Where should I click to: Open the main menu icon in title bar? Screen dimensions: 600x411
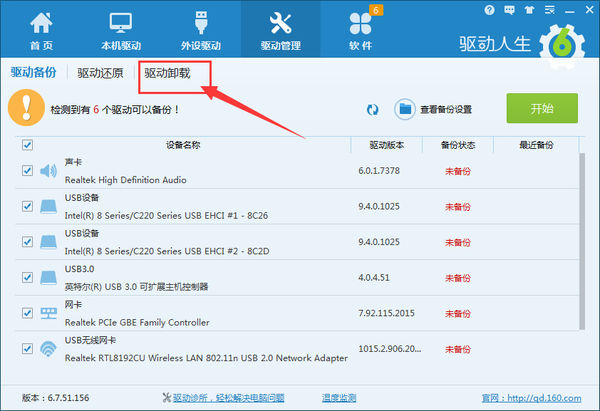(550, 10)
